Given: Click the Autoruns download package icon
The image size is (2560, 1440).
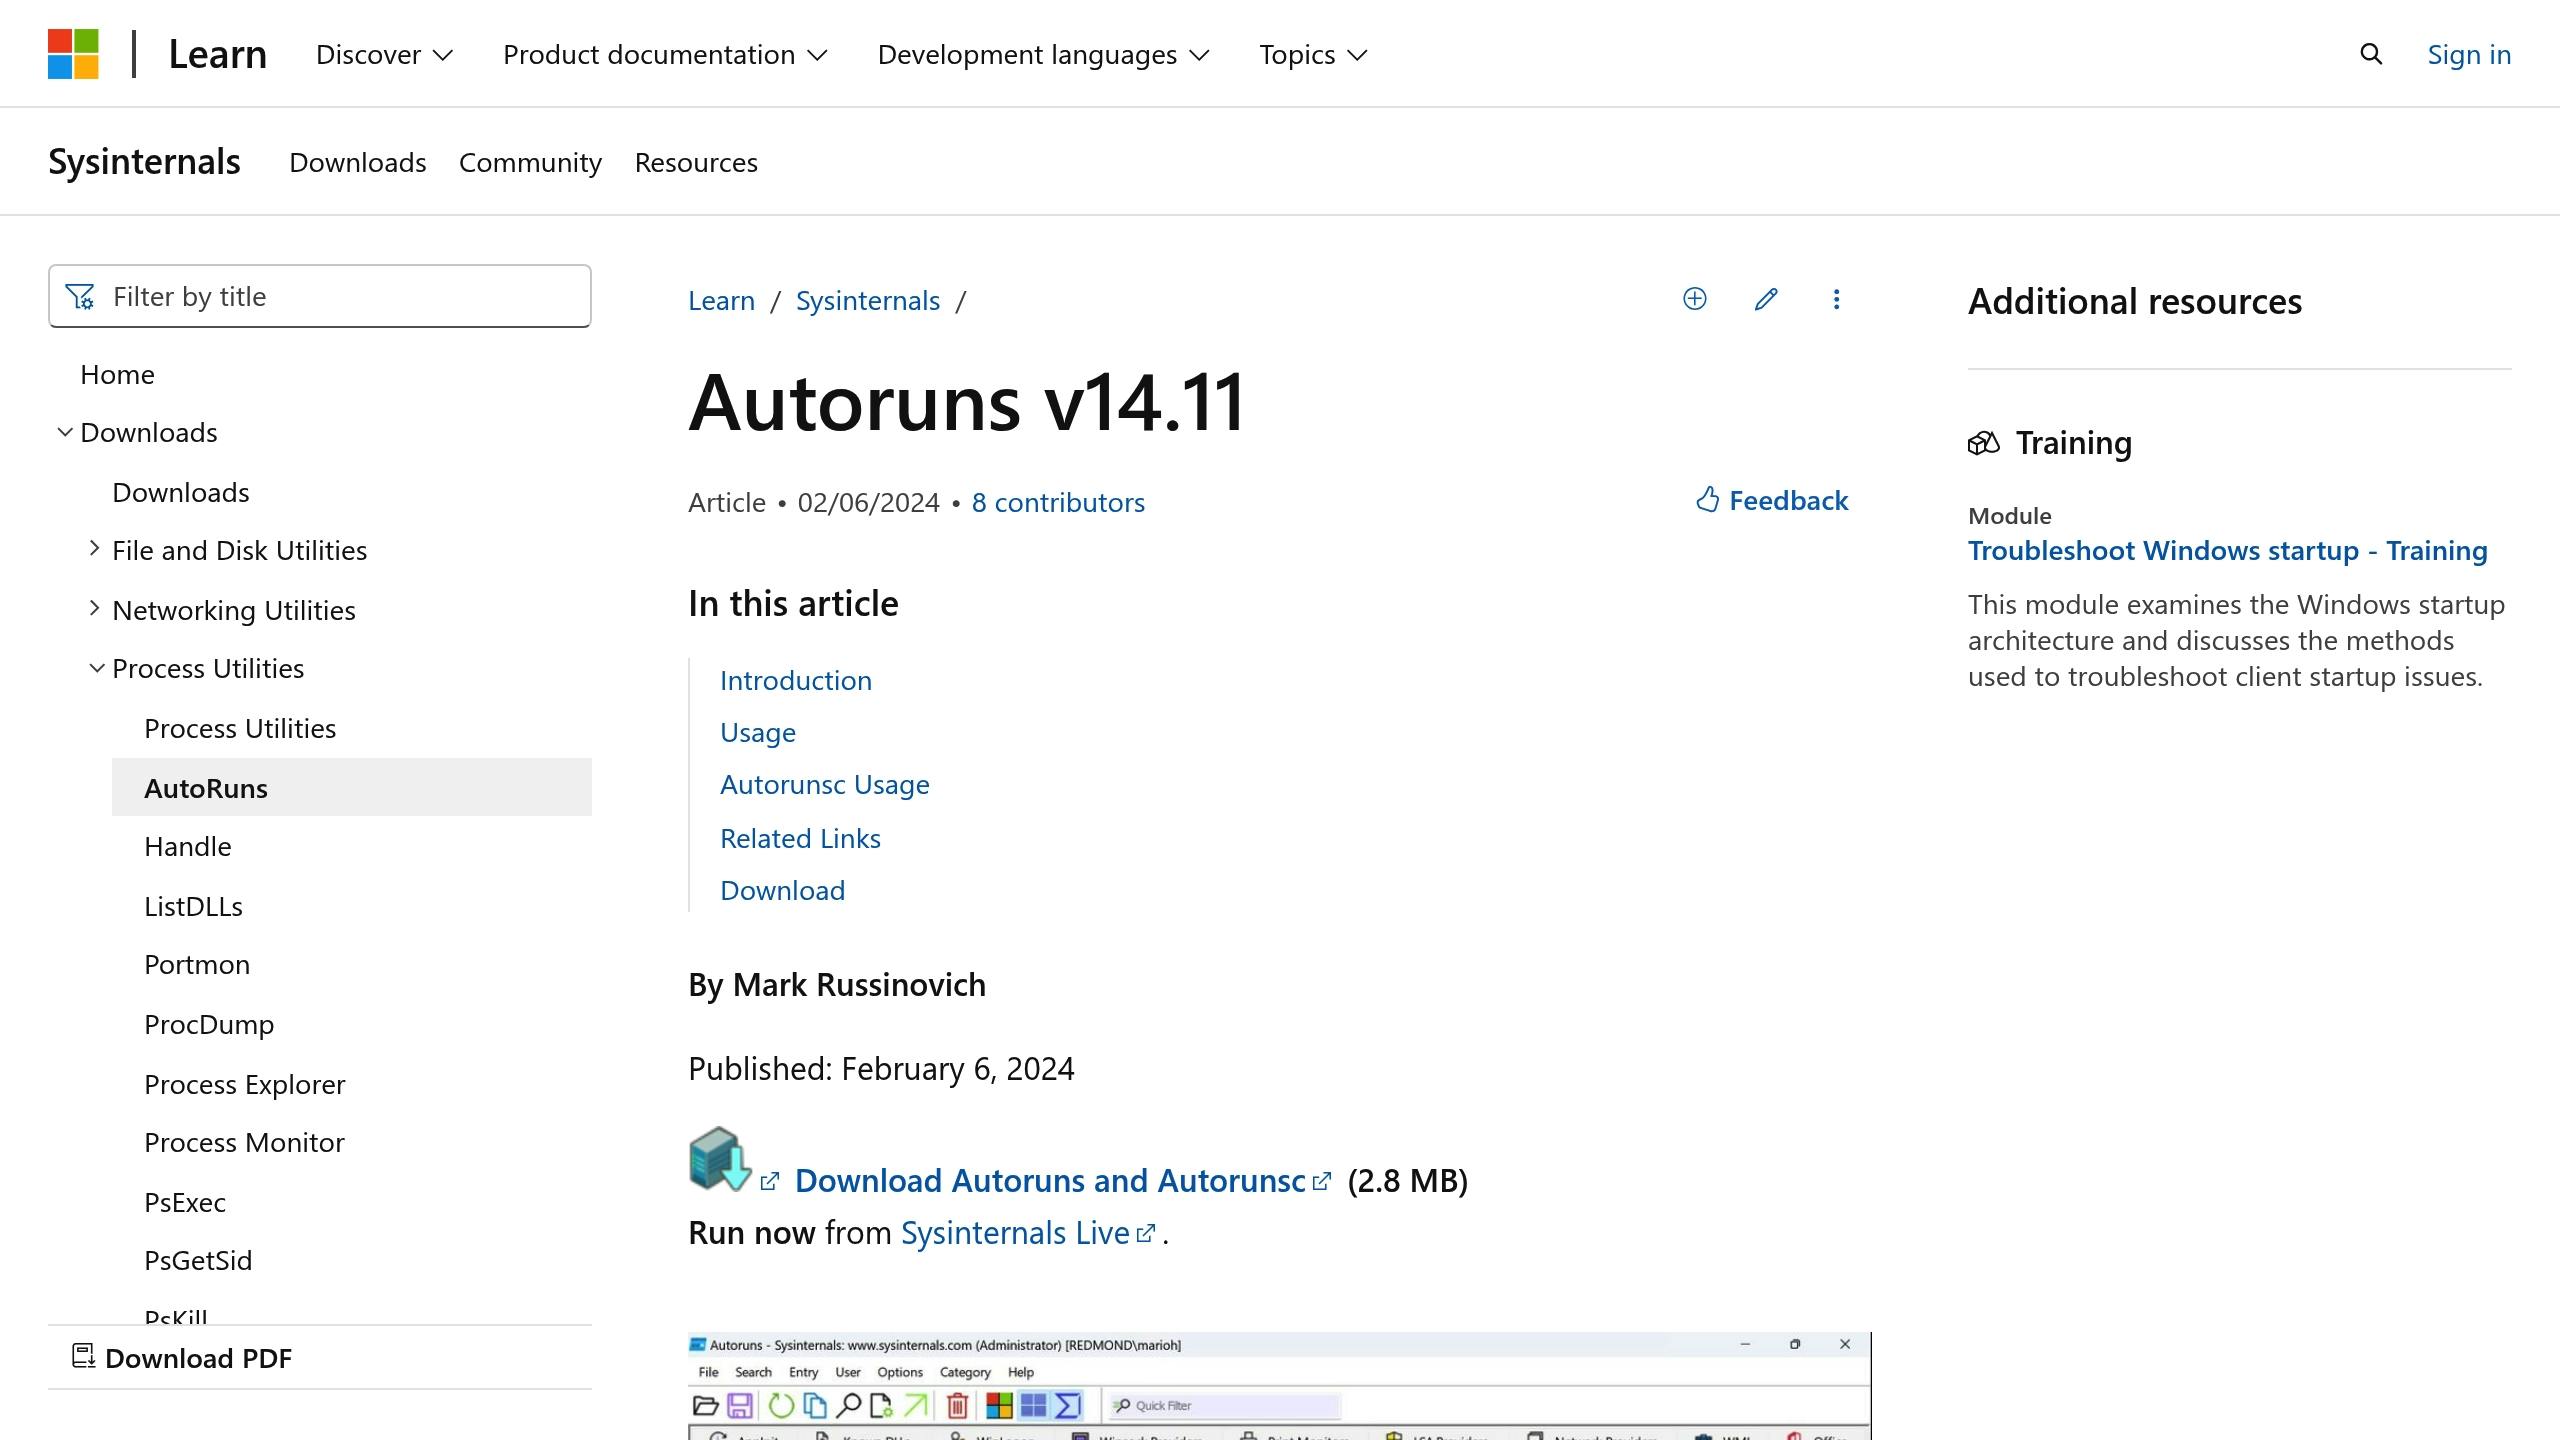Looking at the screenshot, I should (720, 1159).
